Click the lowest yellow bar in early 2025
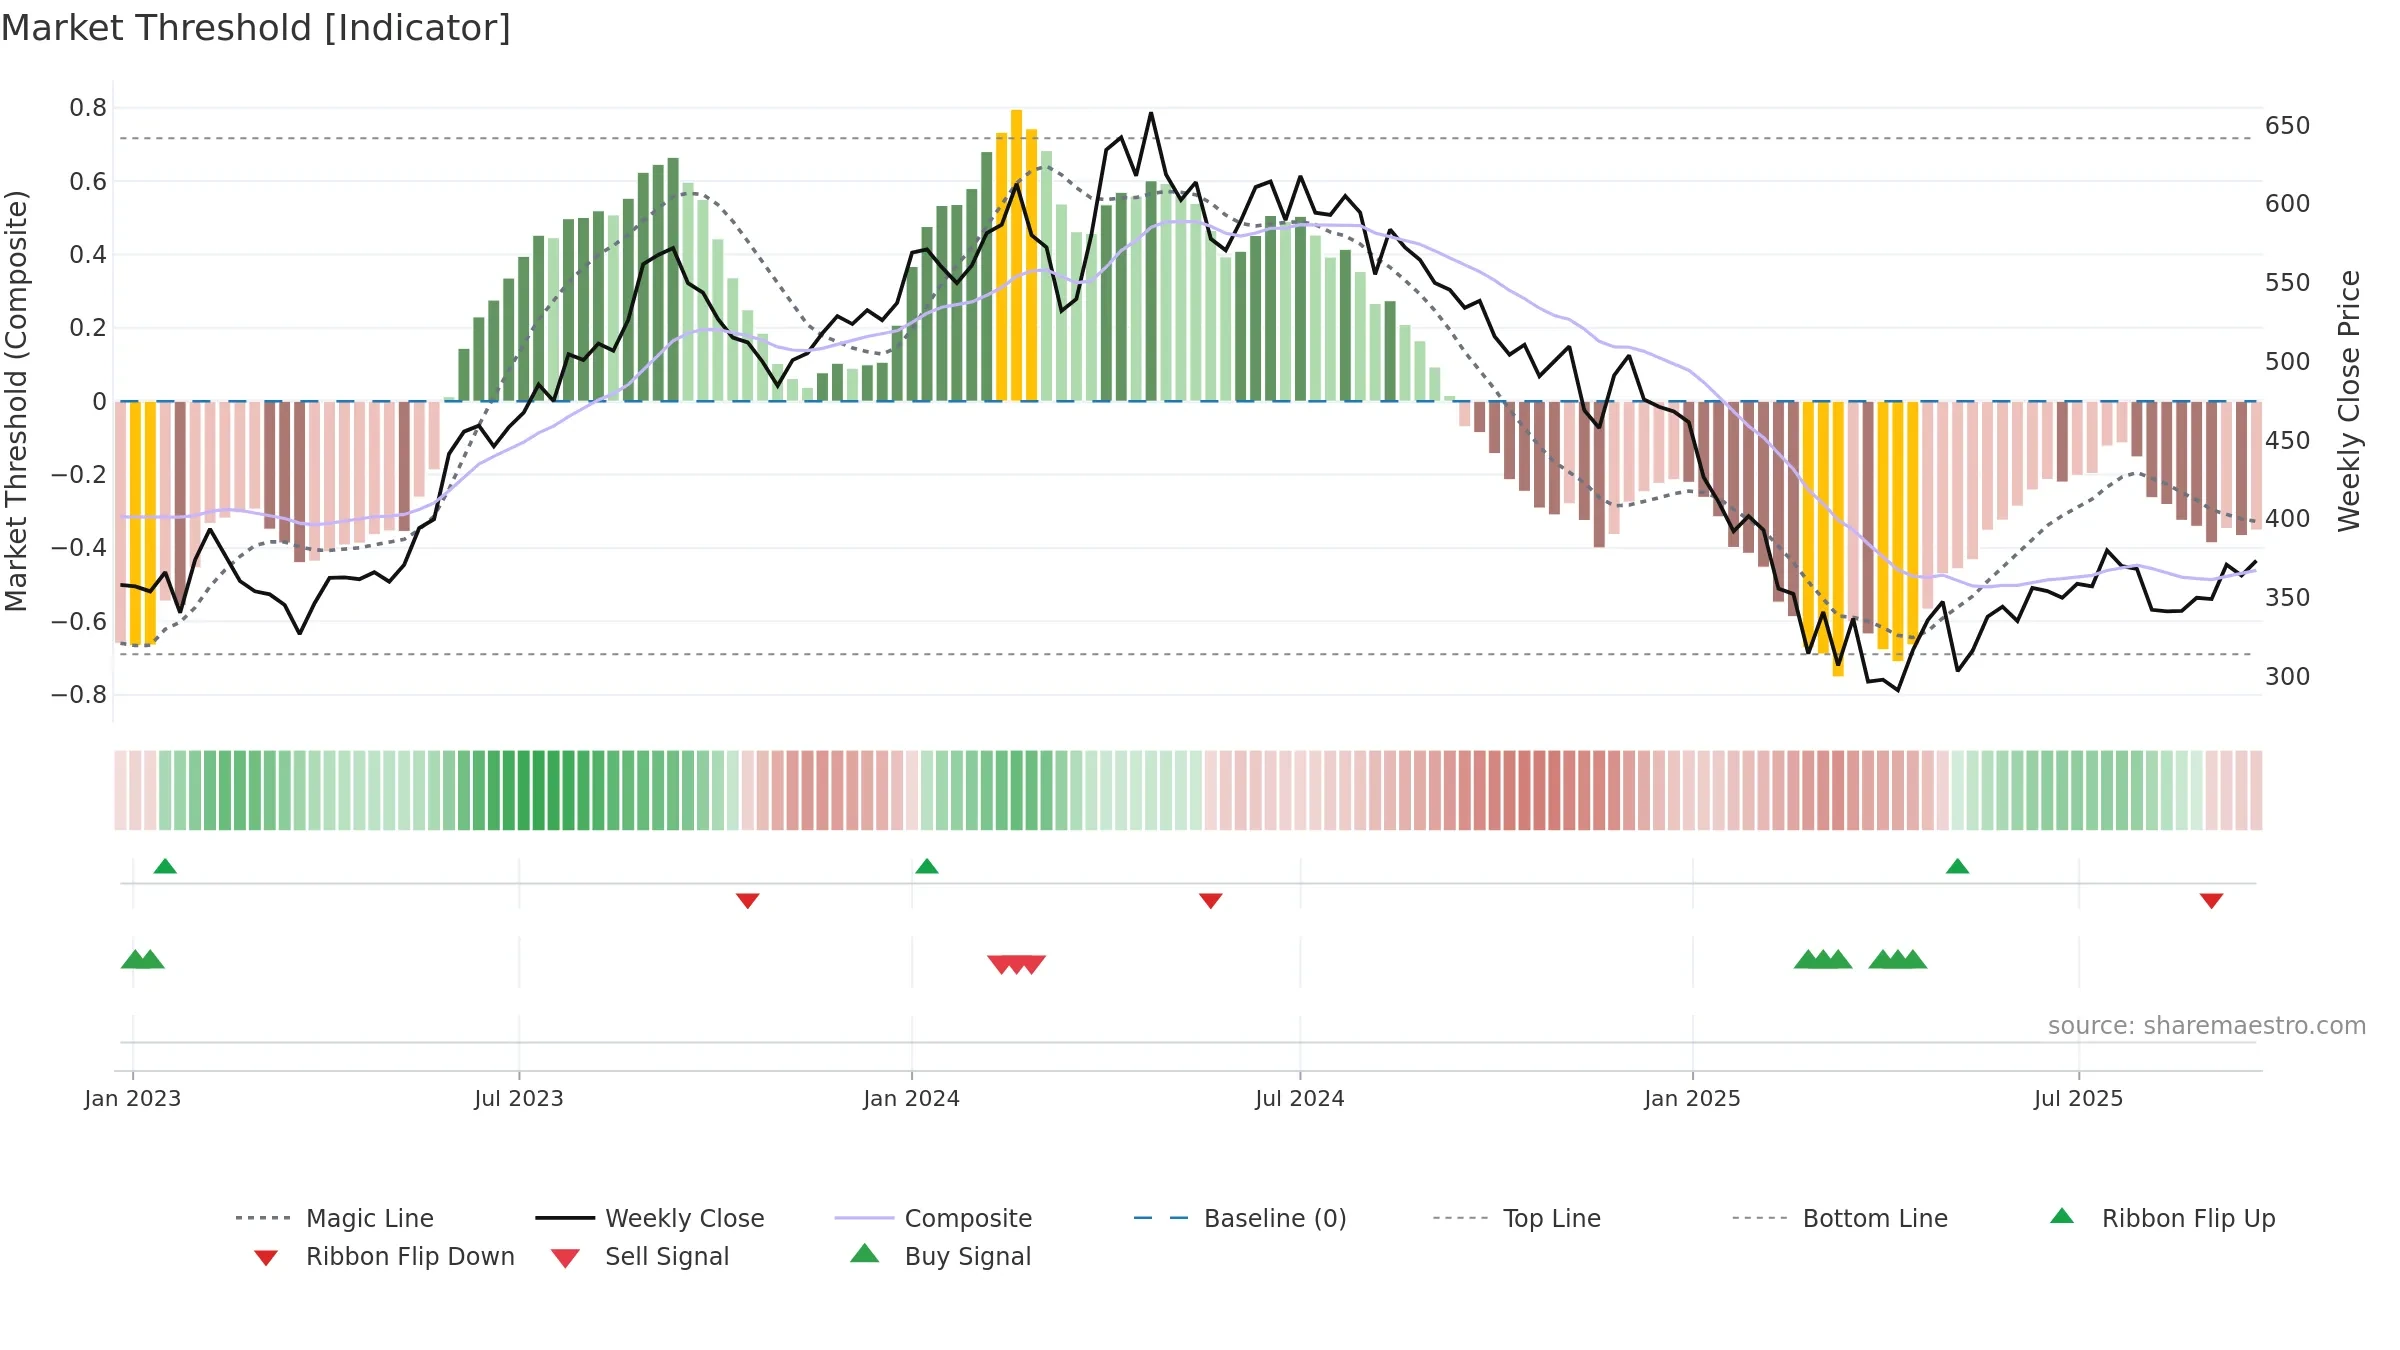 coord(1838,539)
